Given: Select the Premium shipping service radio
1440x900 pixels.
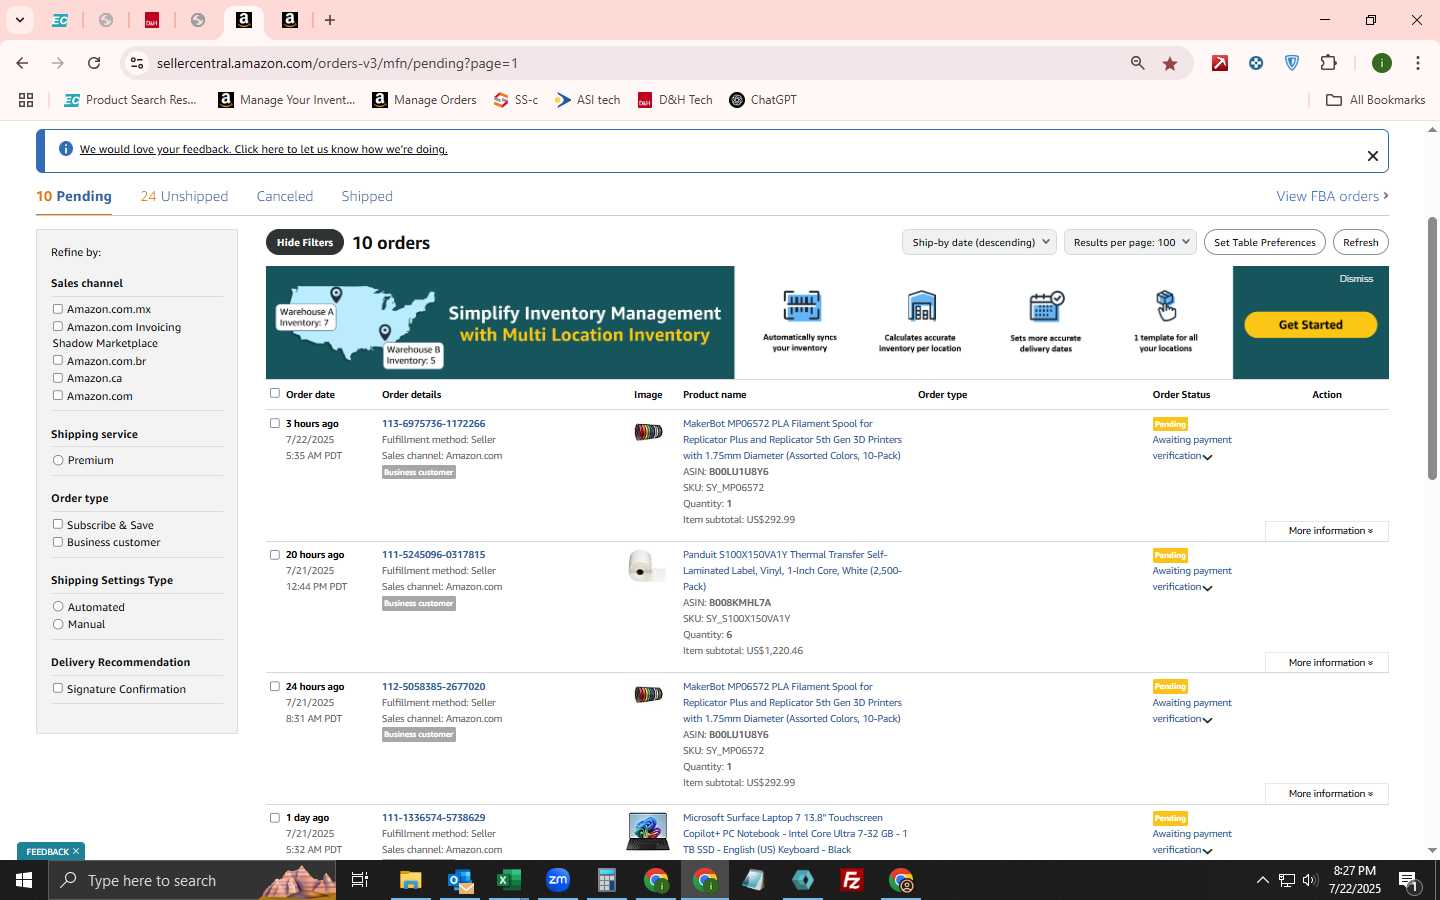Looking at the screenshot, I should (x=58, y=460).
